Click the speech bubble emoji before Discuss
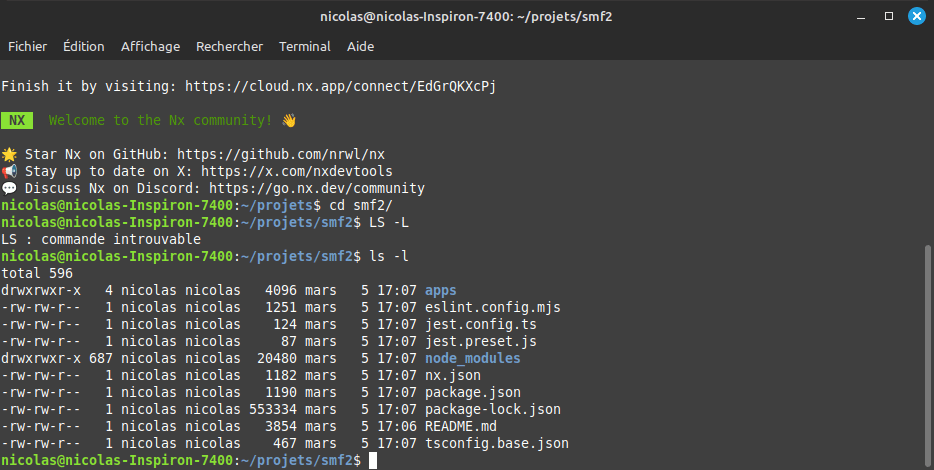This screenshot has height=470, width=934. (9, 188)
